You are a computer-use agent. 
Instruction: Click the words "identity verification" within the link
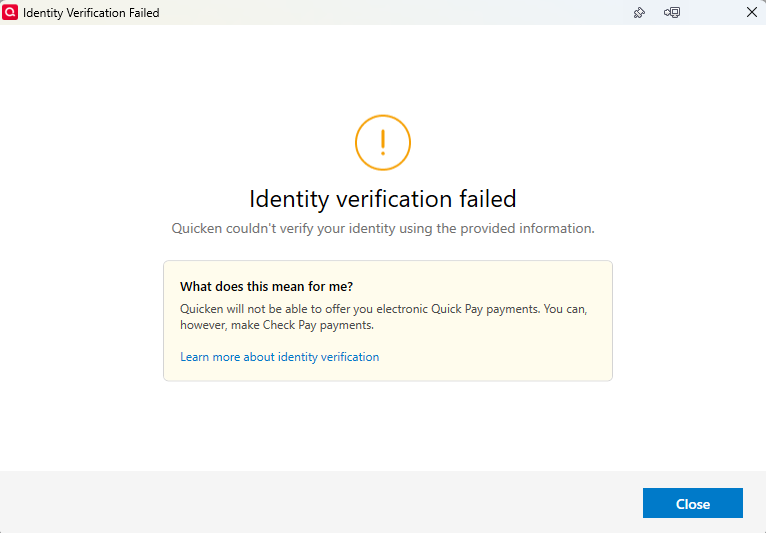coord(328,357)
